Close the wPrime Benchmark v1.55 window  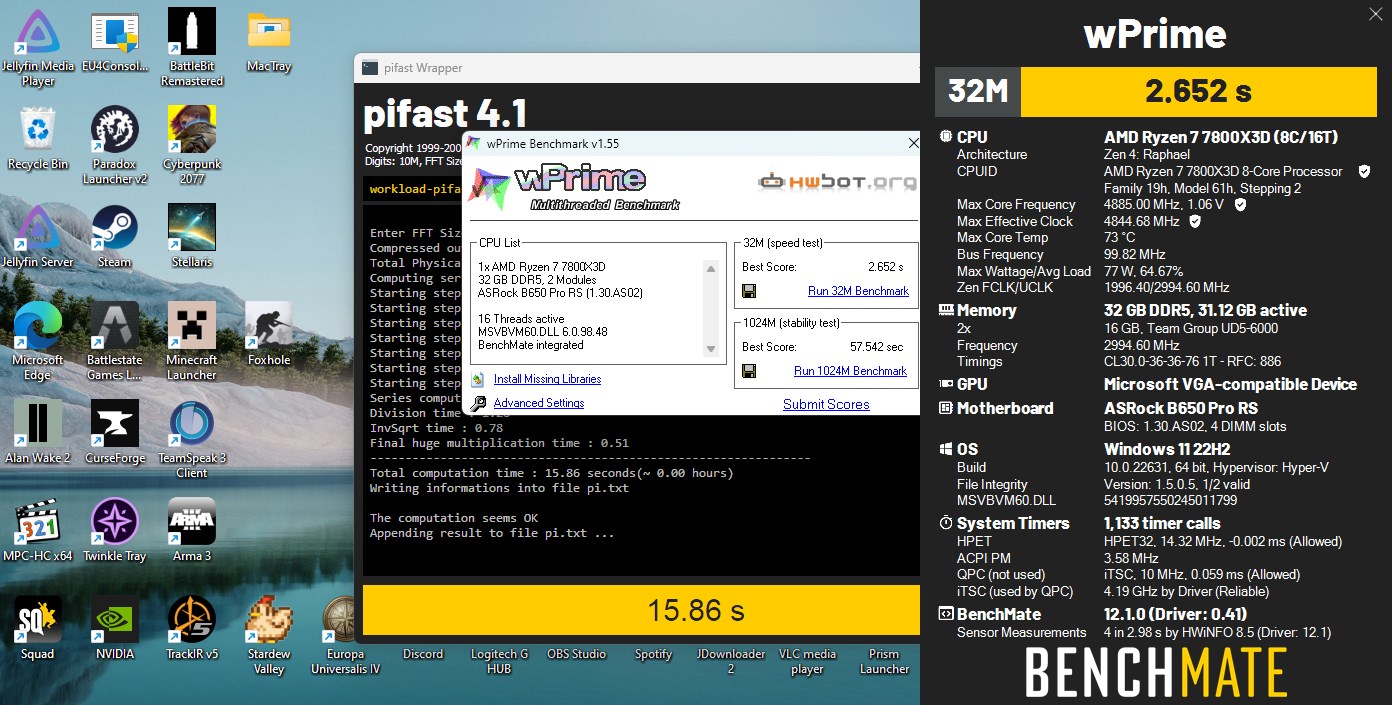[x=912, y=143]
